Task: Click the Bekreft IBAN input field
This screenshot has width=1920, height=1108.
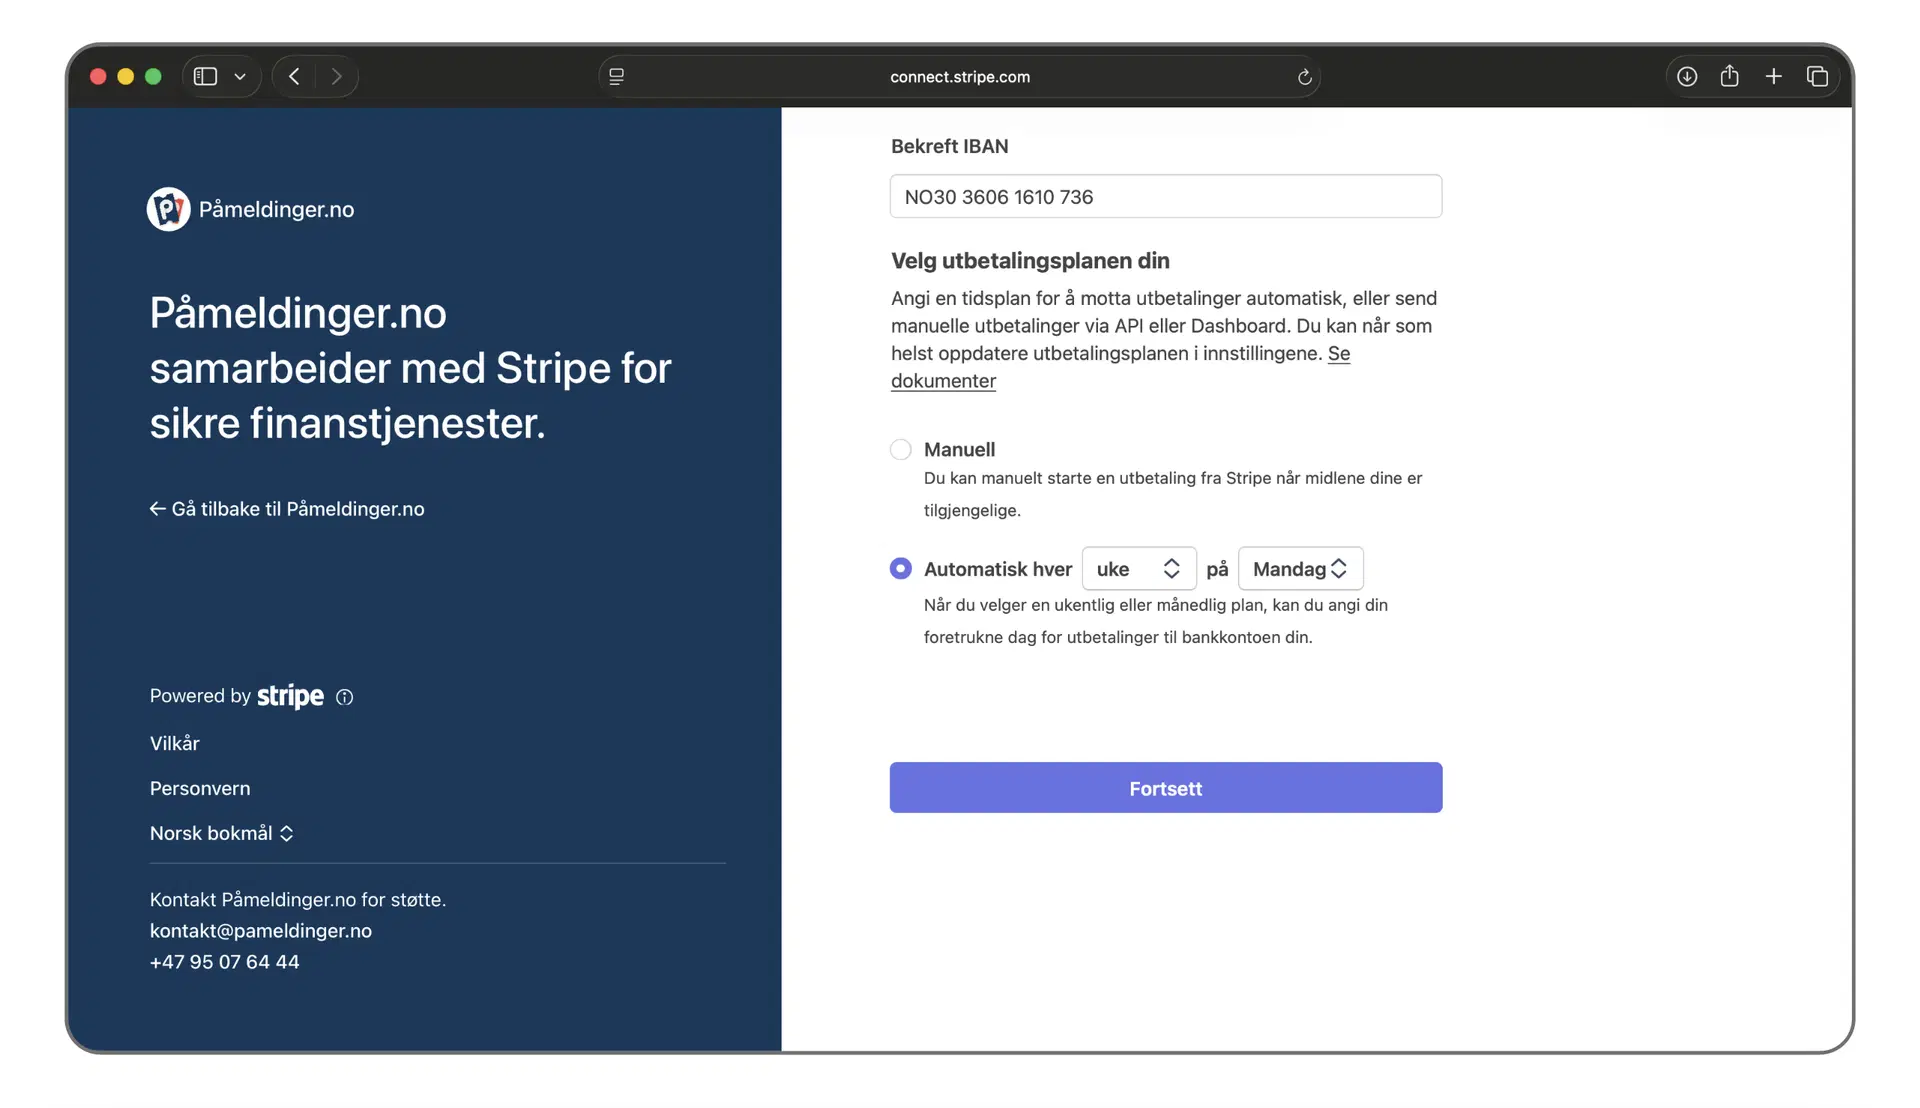Action: click(1165, 197)
